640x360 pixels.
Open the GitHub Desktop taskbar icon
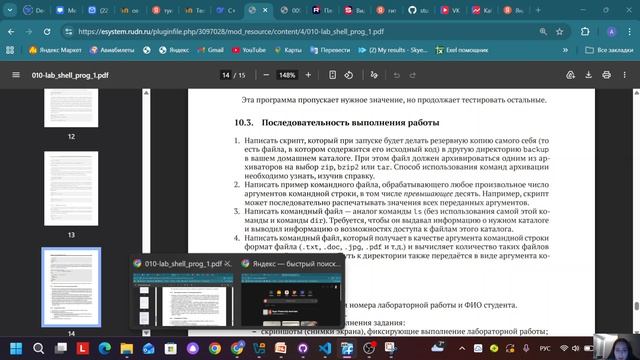(x=303, y=348)
